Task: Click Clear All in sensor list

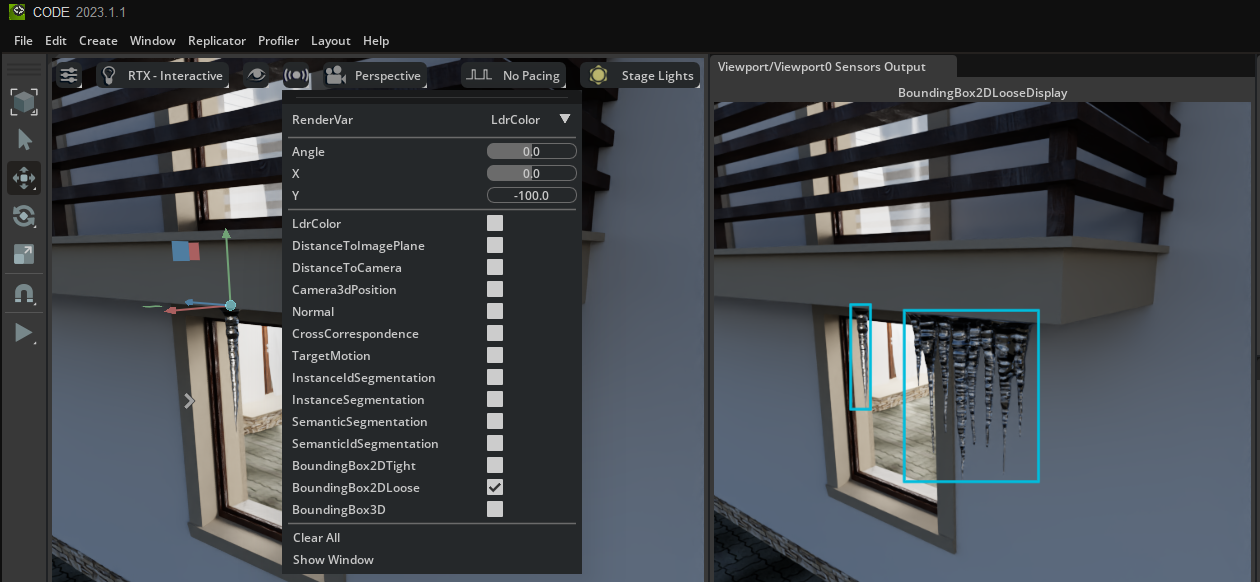Action: click(x=316, y=537)
